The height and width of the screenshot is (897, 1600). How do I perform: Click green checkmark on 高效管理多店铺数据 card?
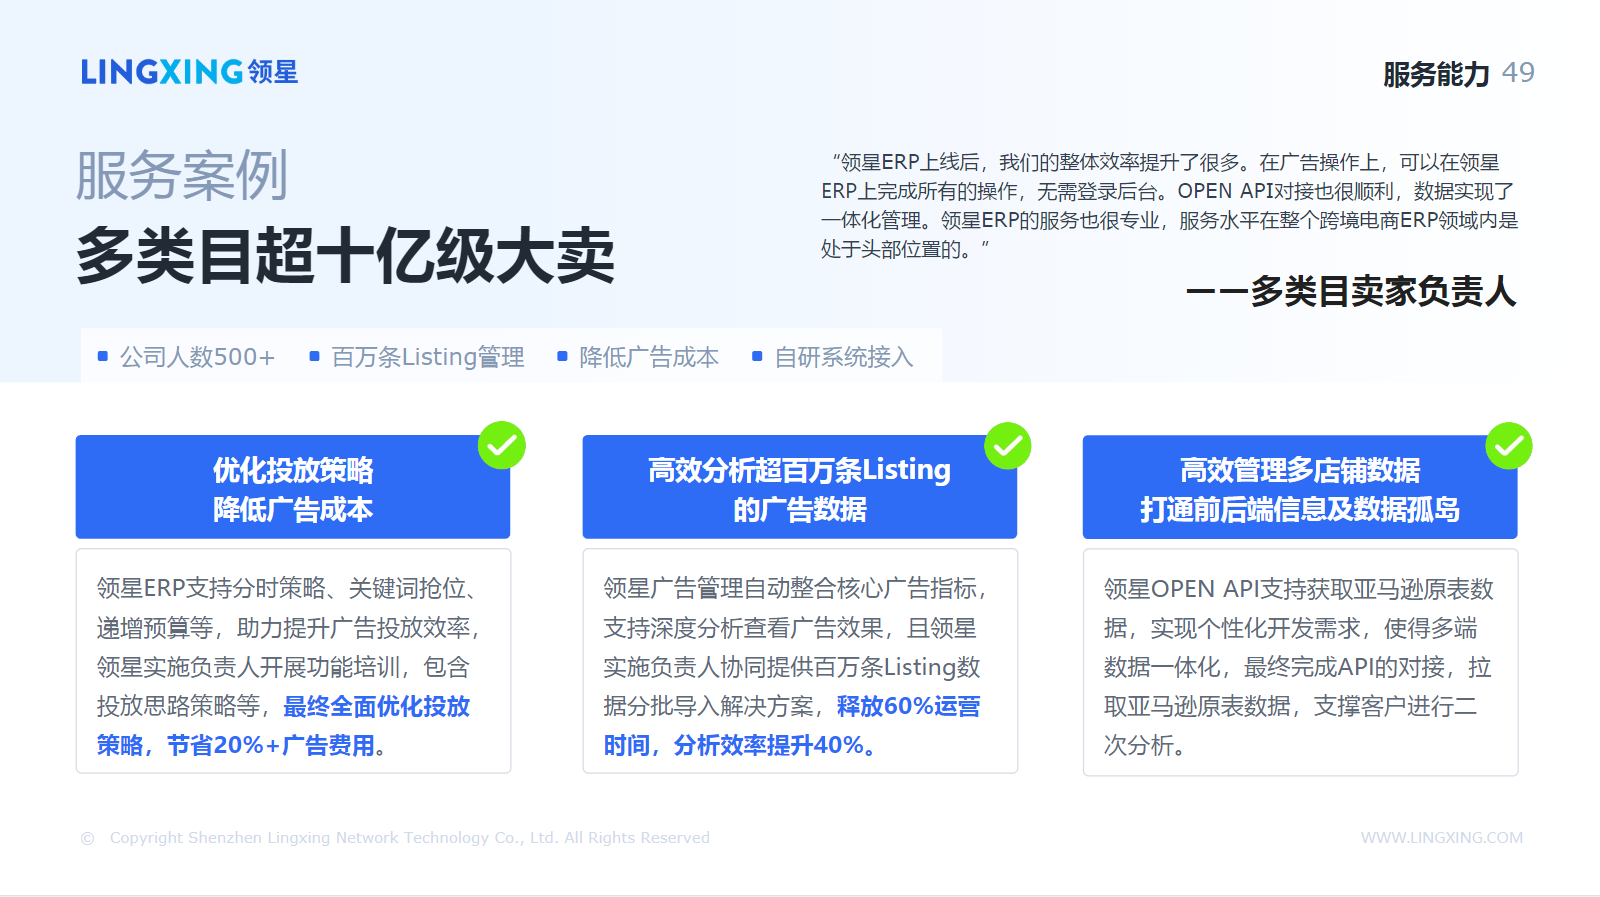coord(1509,446)
